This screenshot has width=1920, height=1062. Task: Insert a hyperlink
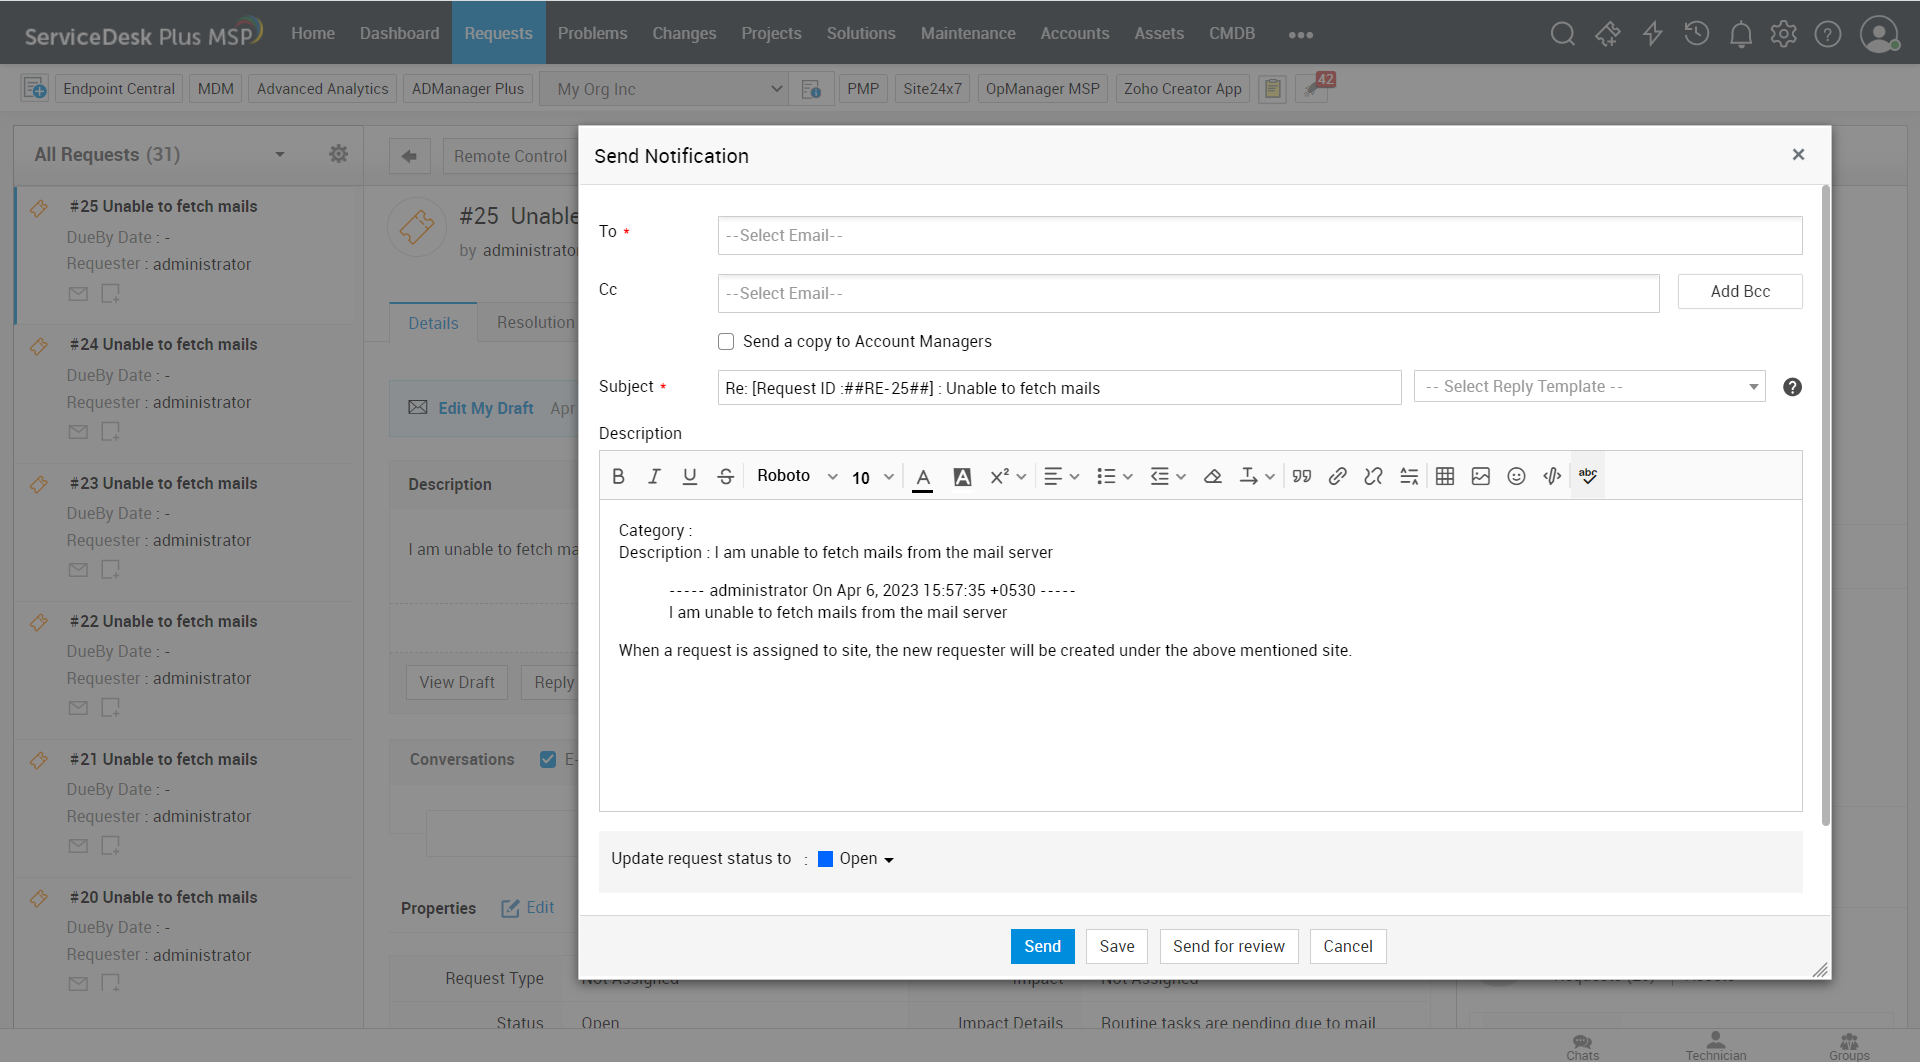[1337, 476]
